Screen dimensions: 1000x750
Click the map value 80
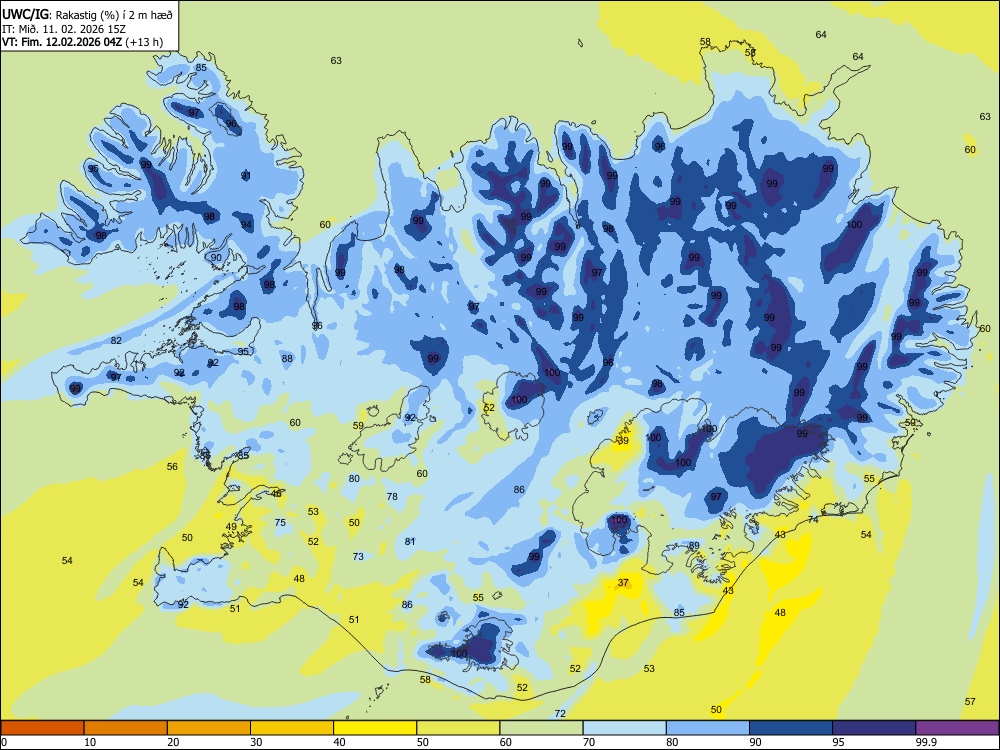pyautogui.click(x=354, y=478)
